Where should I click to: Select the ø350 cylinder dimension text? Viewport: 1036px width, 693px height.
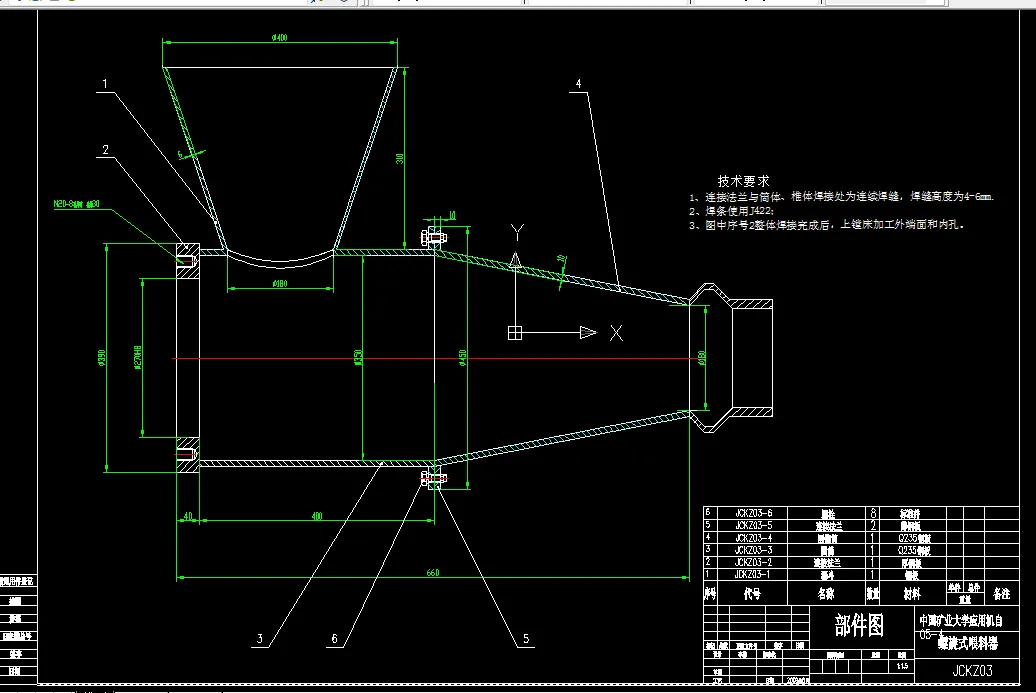point(358,358)
